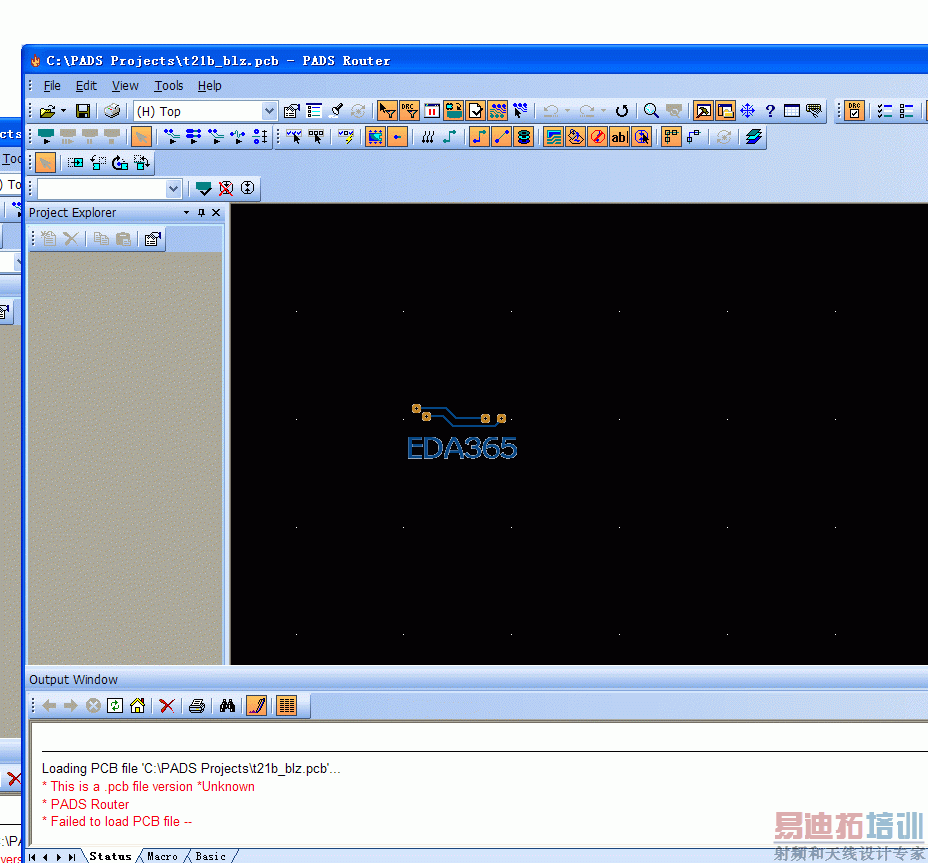Toggle the grid table button in Output toolbar
Viewport: 928px width, 863px height.
[x=286, y=706]
